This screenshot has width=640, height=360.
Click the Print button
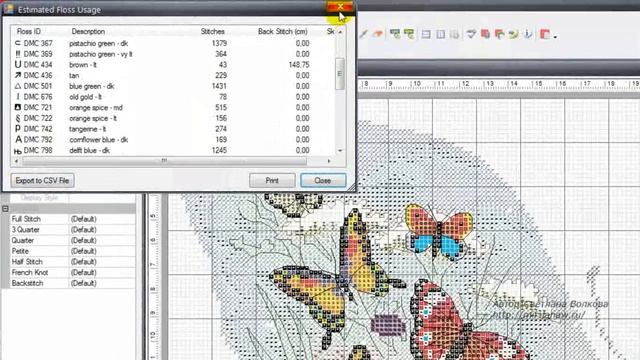coord(272,180)
